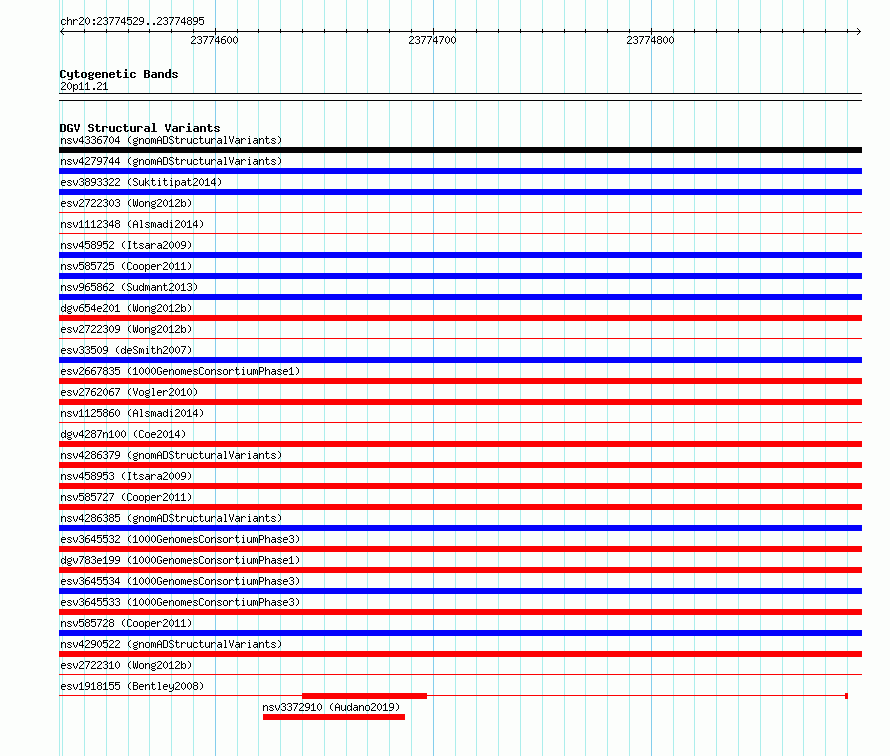The image size is (890, 756).
Task: Click the blue bar under esv33509
Action: [x=460, y=360]
